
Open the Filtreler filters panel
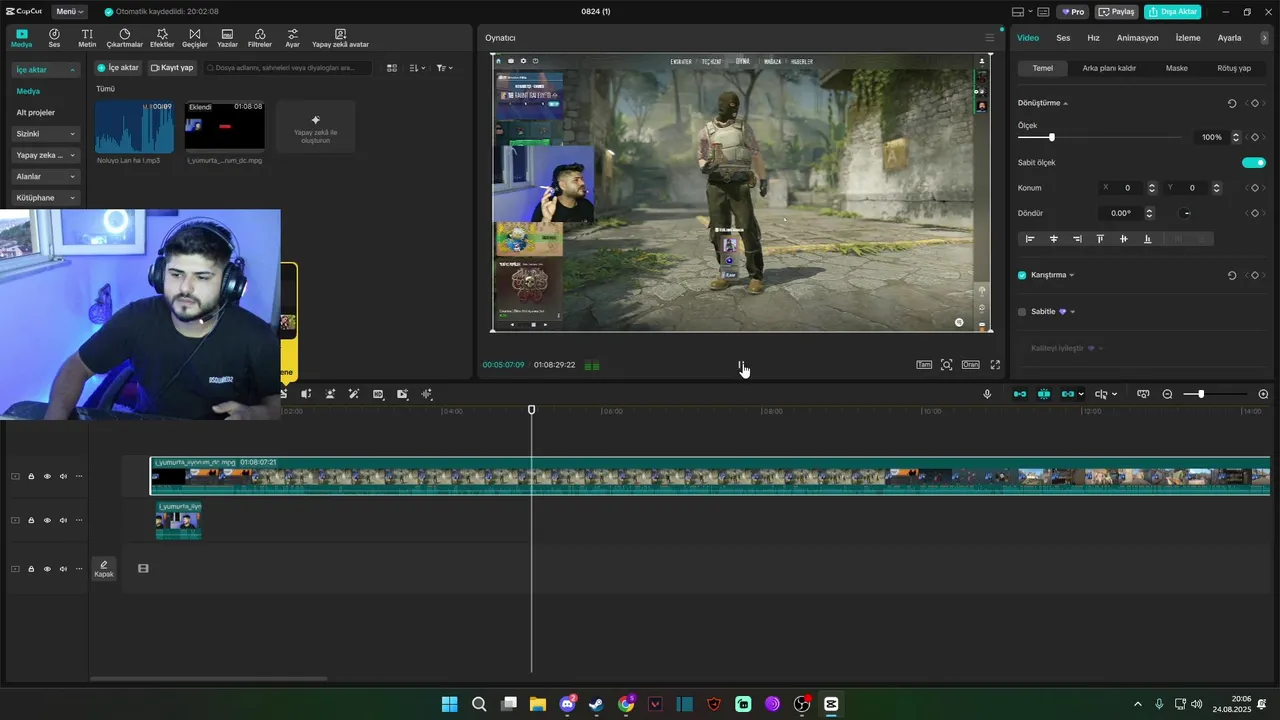click(x=260, y=38)
